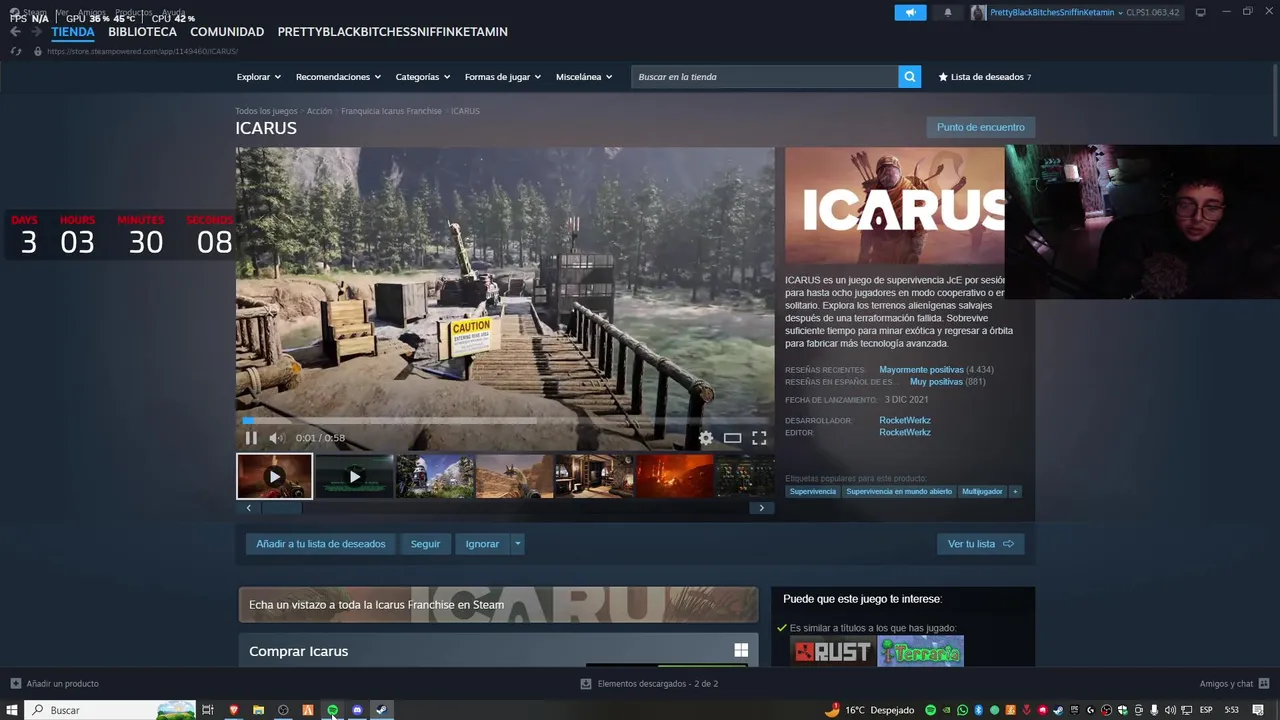The height and width of the screenshot is (720, 1280).
Task: Open the system volume tray icon
Action: [1170, 710]
